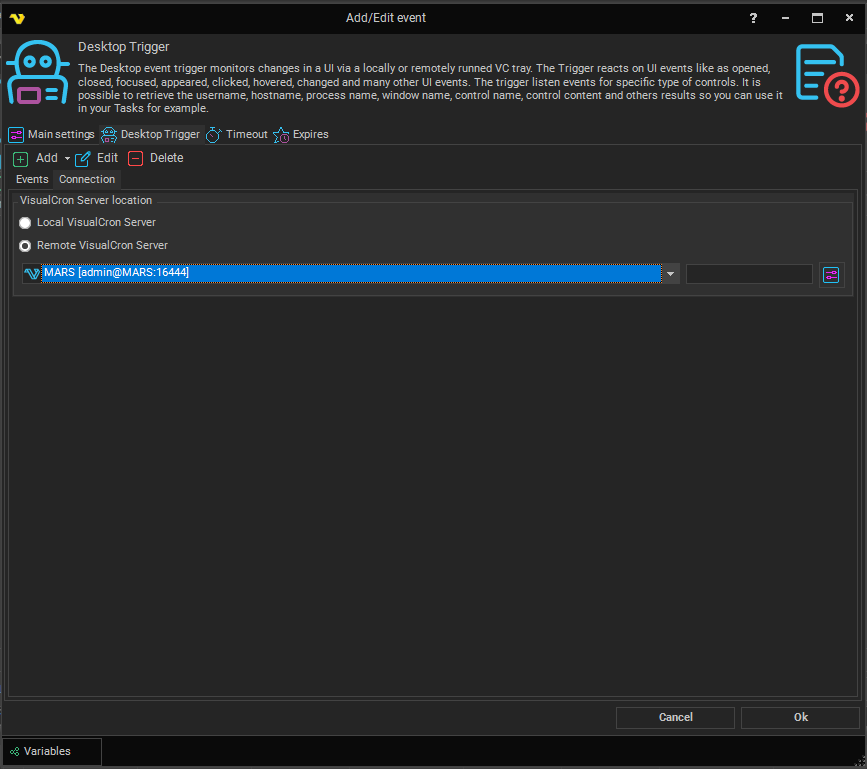Click the green Add plus icon

pyautogui.click(x=20, y=159)
